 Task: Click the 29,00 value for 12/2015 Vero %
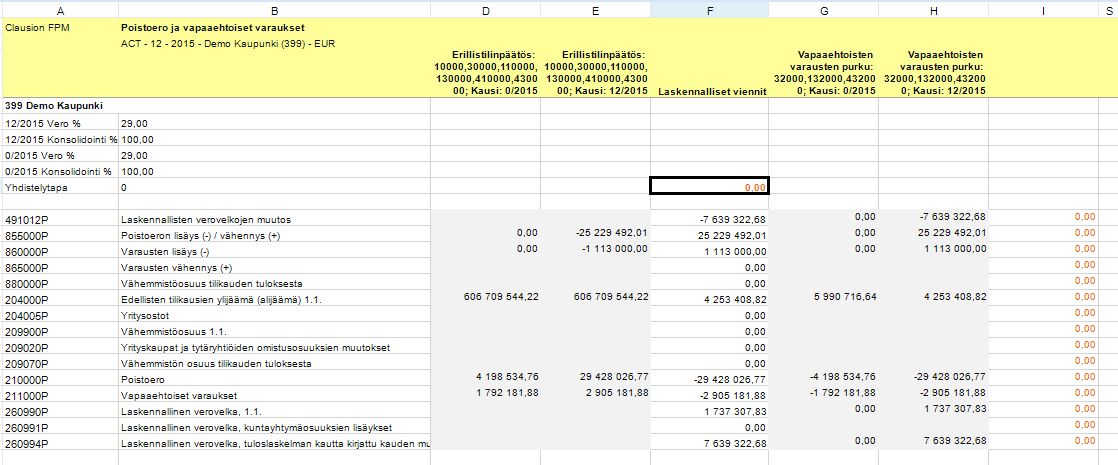point(134,123)
